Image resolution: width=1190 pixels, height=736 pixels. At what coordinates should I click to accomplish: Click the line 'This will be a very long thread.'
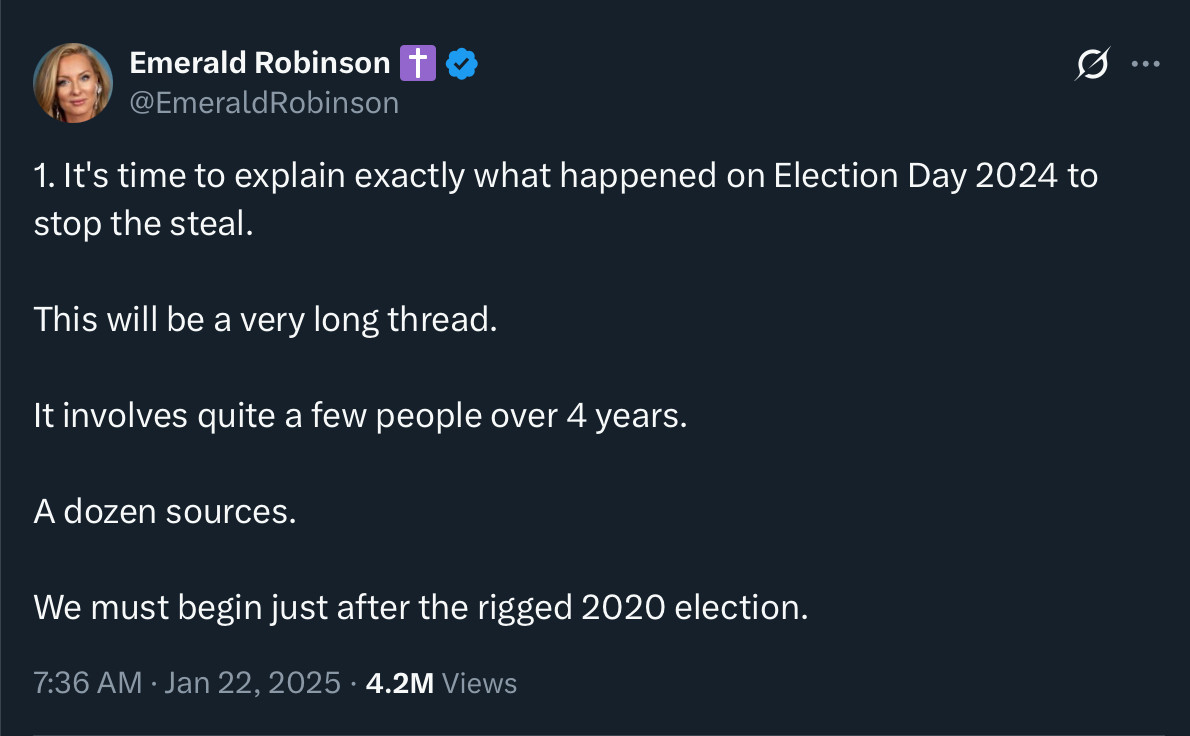pyautogui.click(x=265, y=319)
